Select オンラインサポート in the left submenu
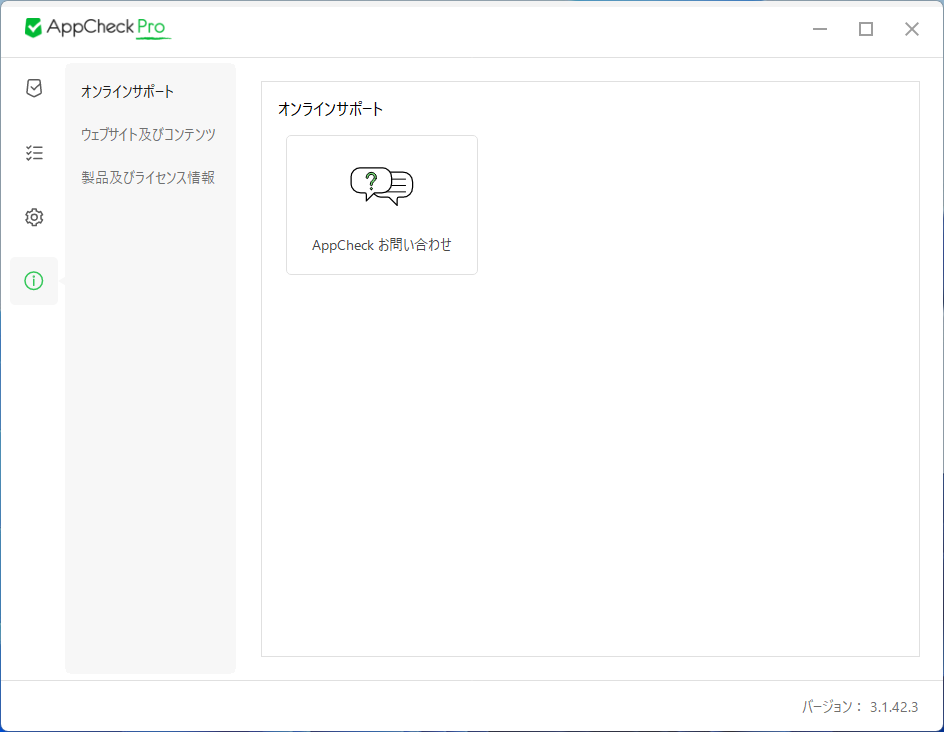The image size is (944, 732). (x=127, y=92)
